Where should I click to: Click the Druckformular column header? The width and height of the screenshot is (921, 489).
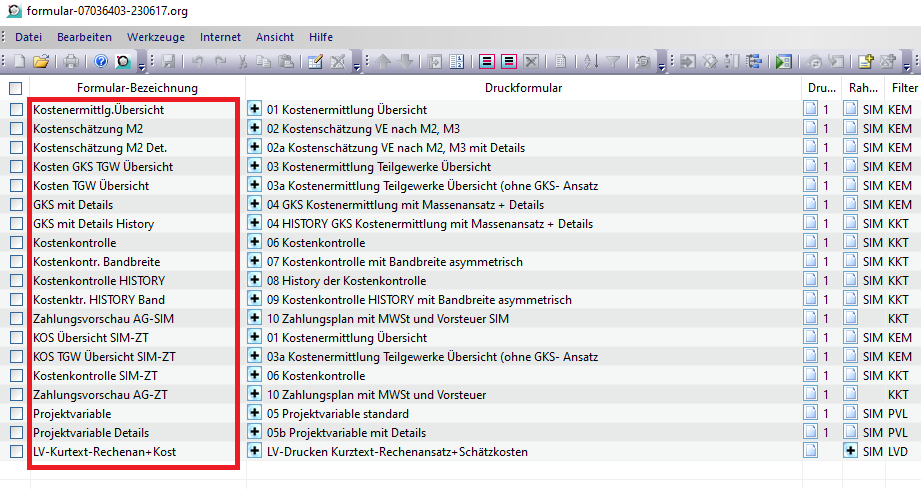(x=522, y=89)
